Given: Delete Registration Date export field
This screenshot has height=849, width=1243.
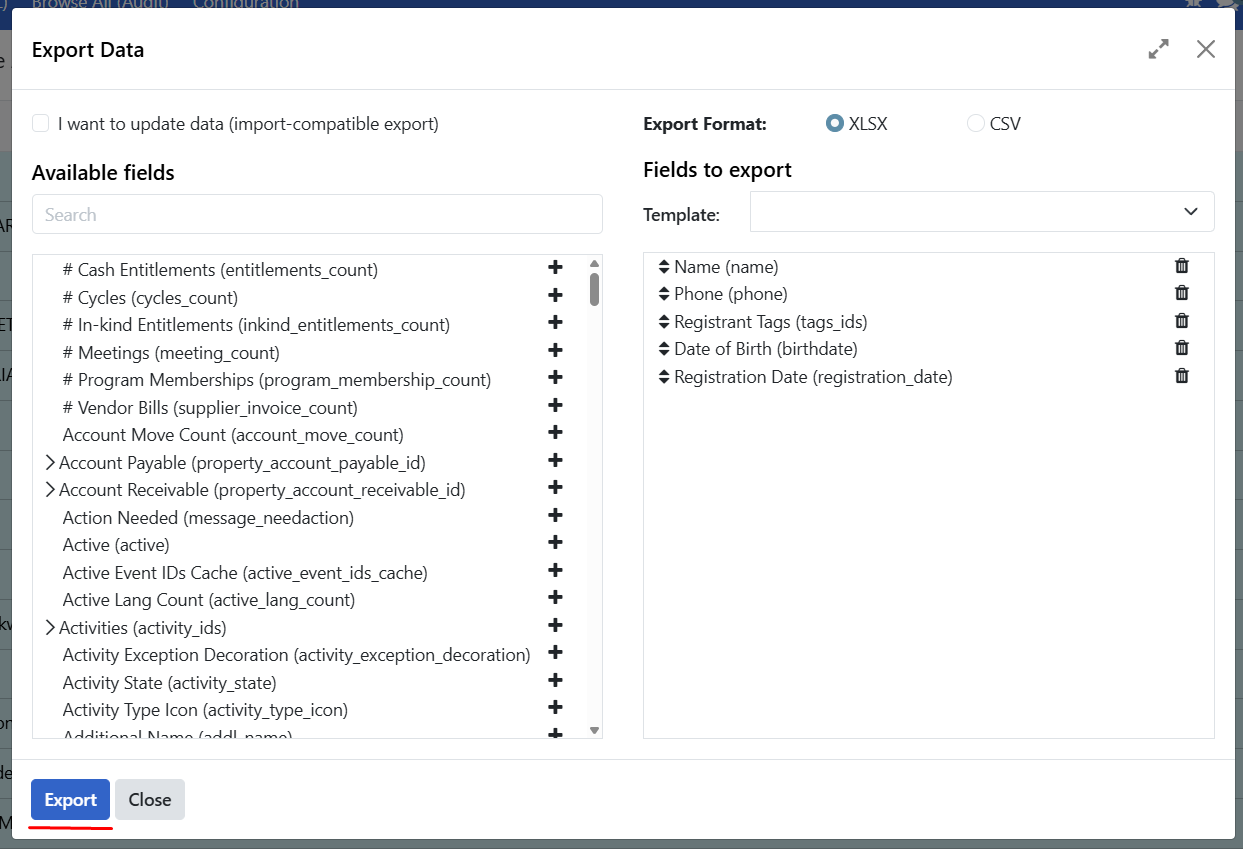Looking at the screenshot, I should click(x=1181, y=375).
